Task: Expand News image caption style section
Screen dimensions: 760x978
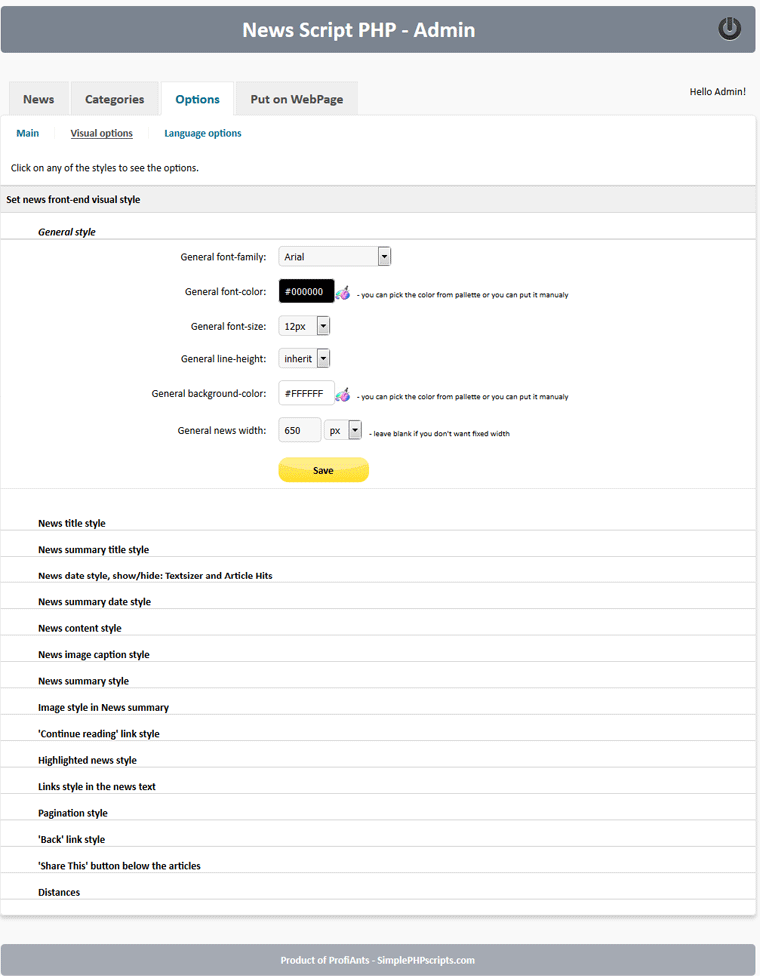Action: point(94,654)
